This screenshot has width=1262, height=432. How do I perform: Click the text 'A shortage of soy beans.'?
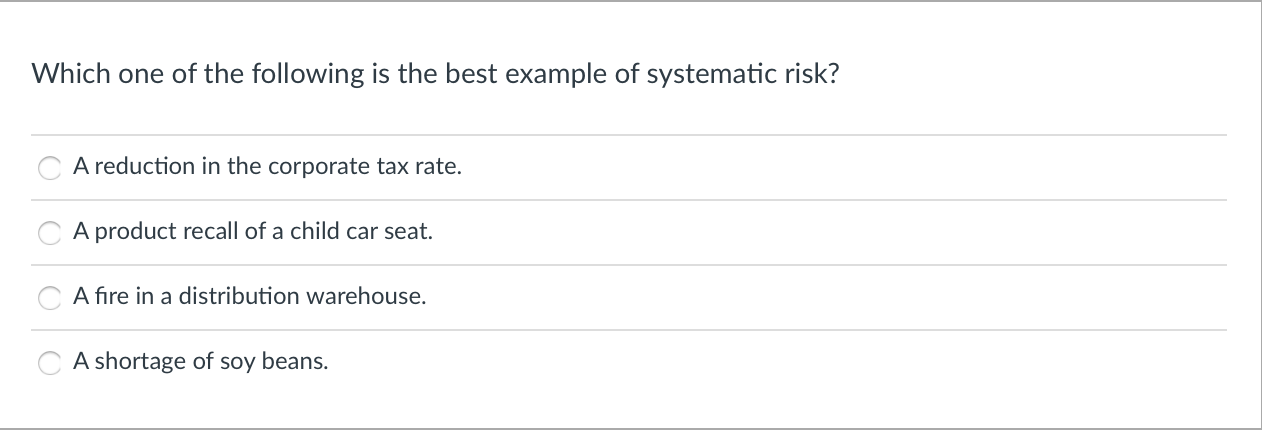tap(201, 362)
